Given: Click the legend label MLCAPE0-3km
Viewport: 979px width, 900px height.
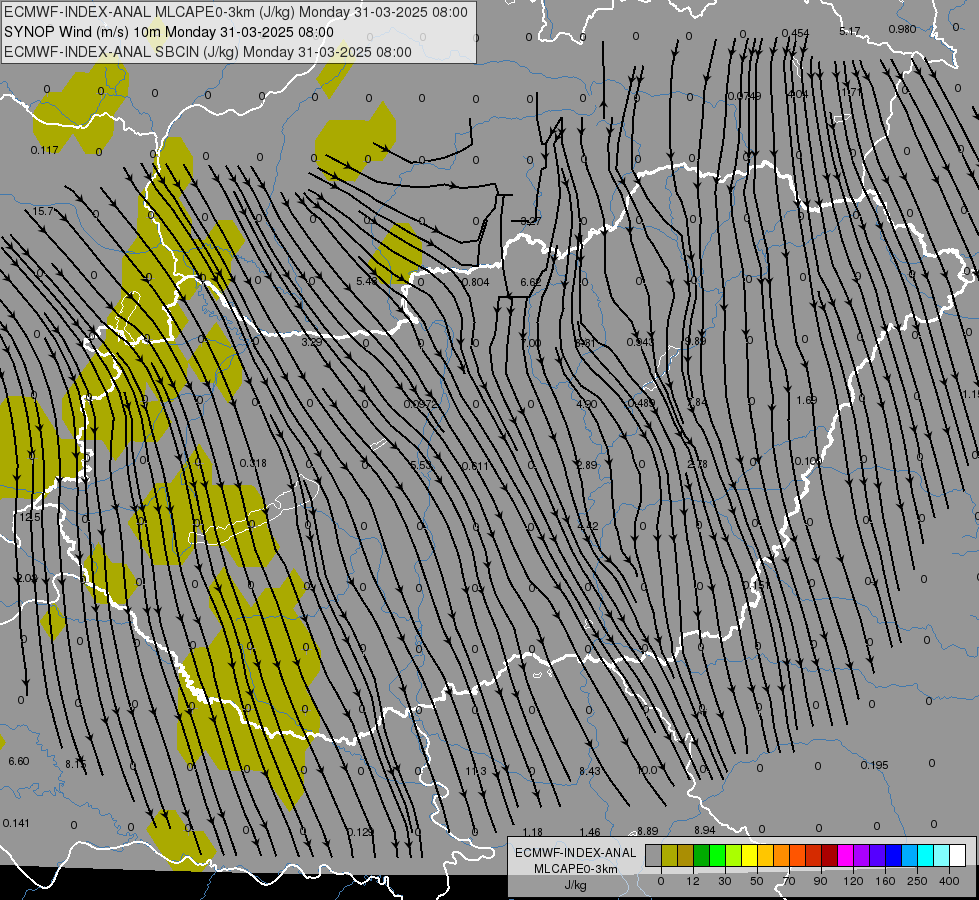Looking at the screenshot, I should tap(576, 869).
